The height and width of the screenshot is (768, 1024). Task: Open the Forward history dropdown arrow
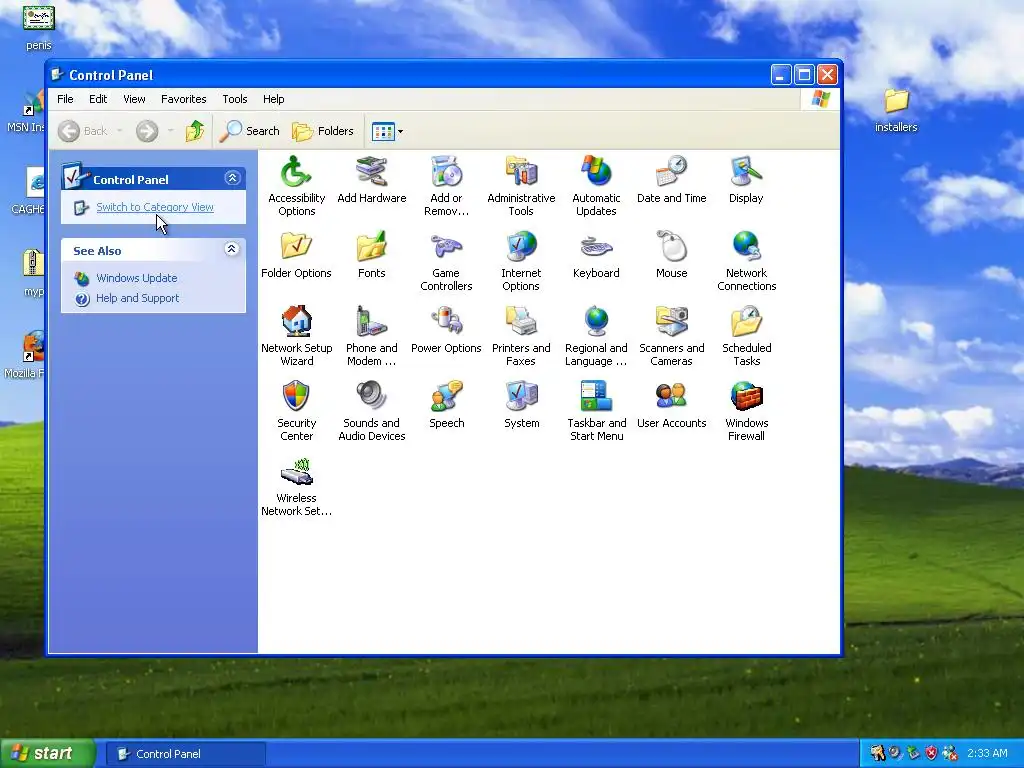coord(170,131)
